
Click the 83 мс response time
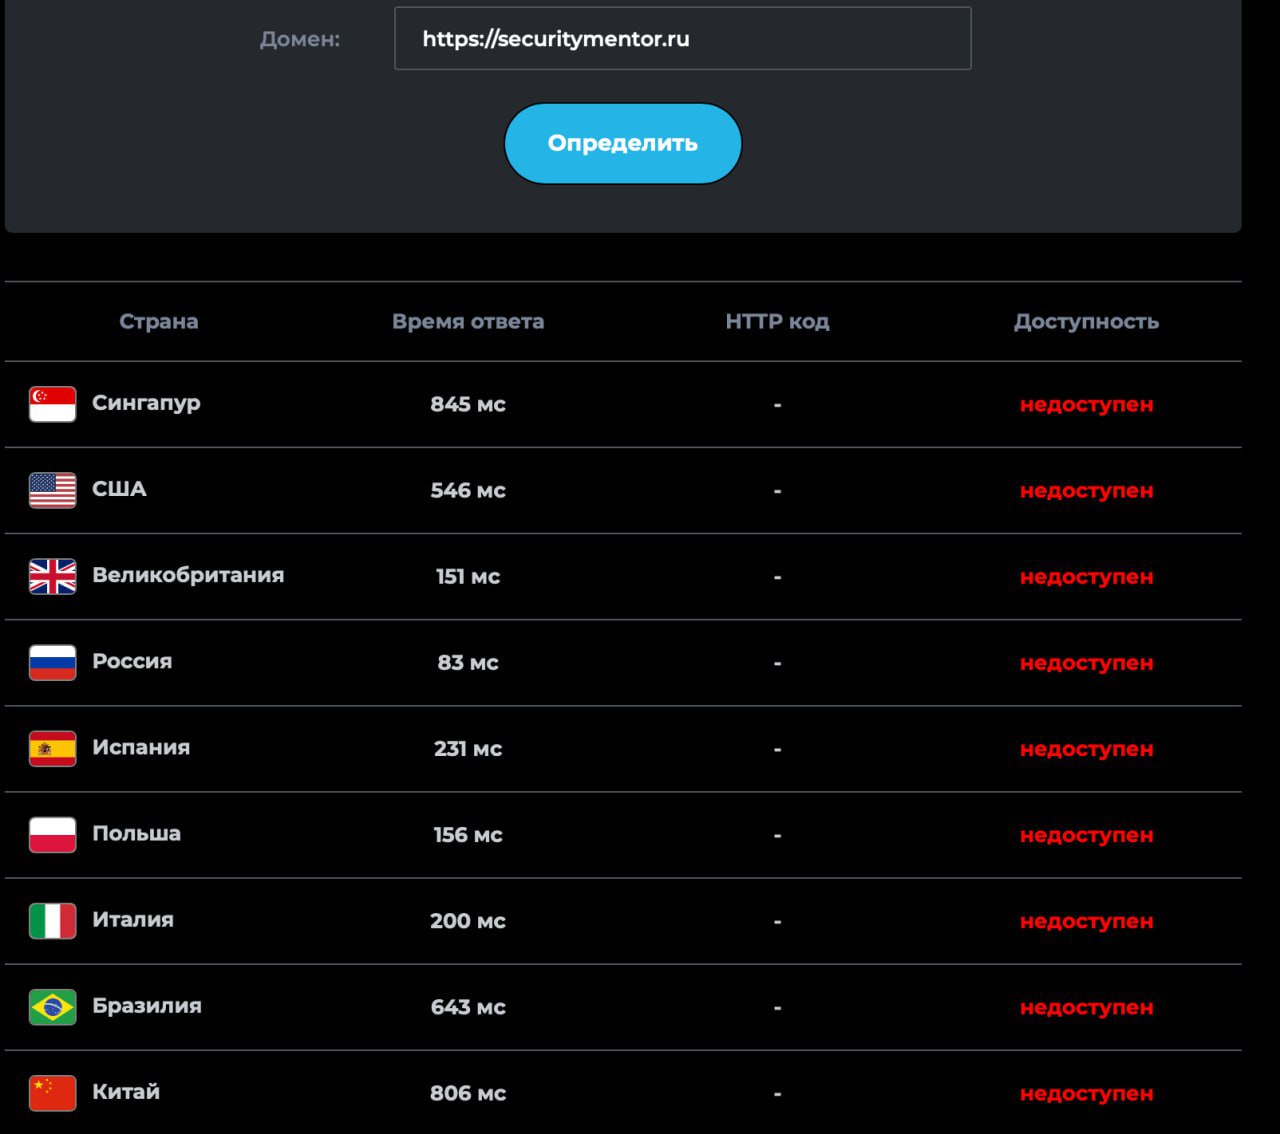pos(468,662)
